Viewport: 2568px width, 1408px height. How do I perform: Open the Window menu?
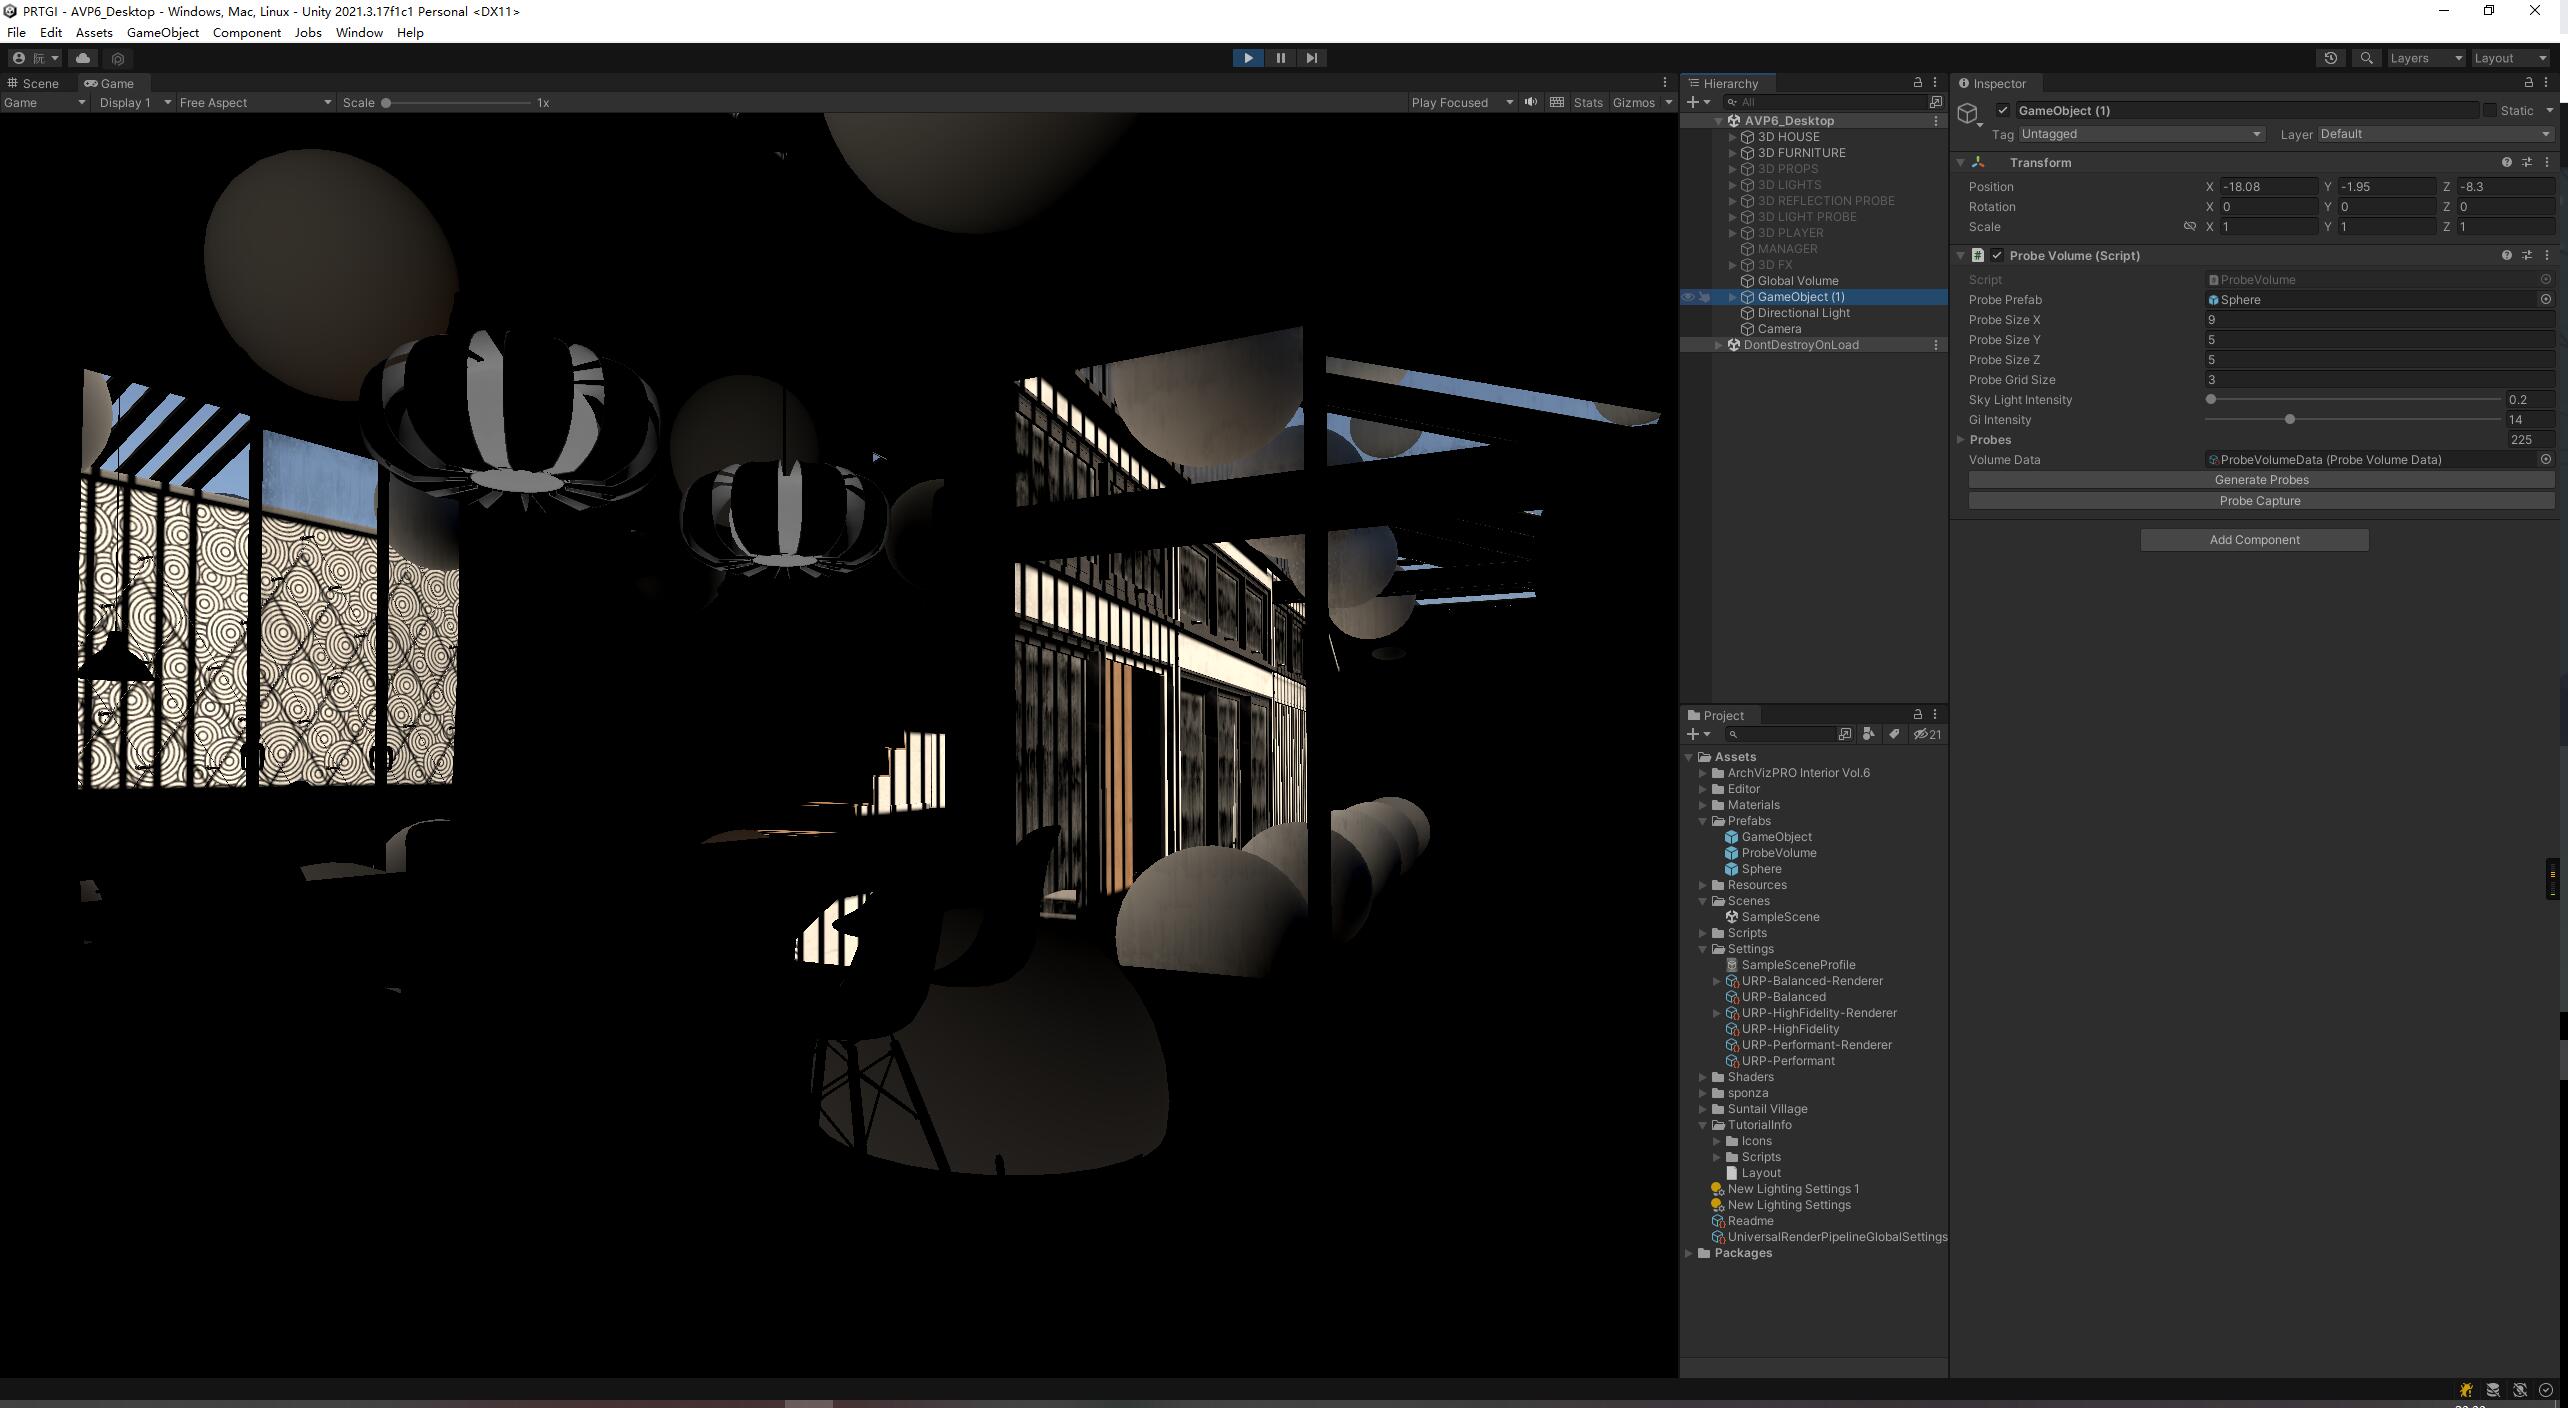pos(359,33)
